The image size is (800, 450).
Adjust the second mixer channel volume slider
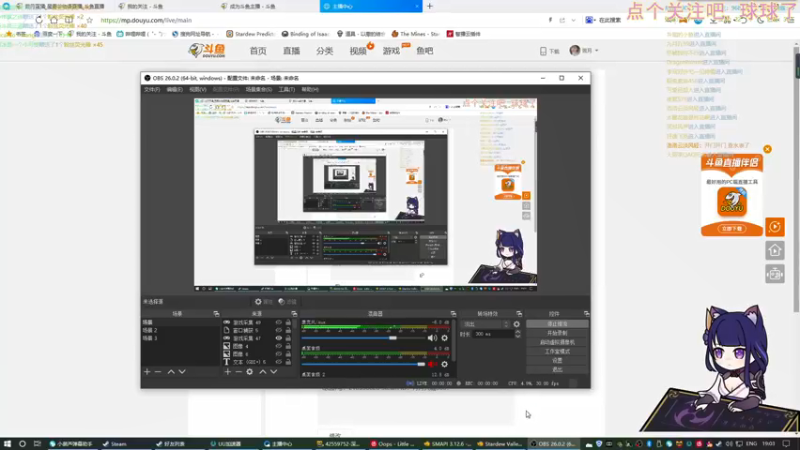coord(364,364)
